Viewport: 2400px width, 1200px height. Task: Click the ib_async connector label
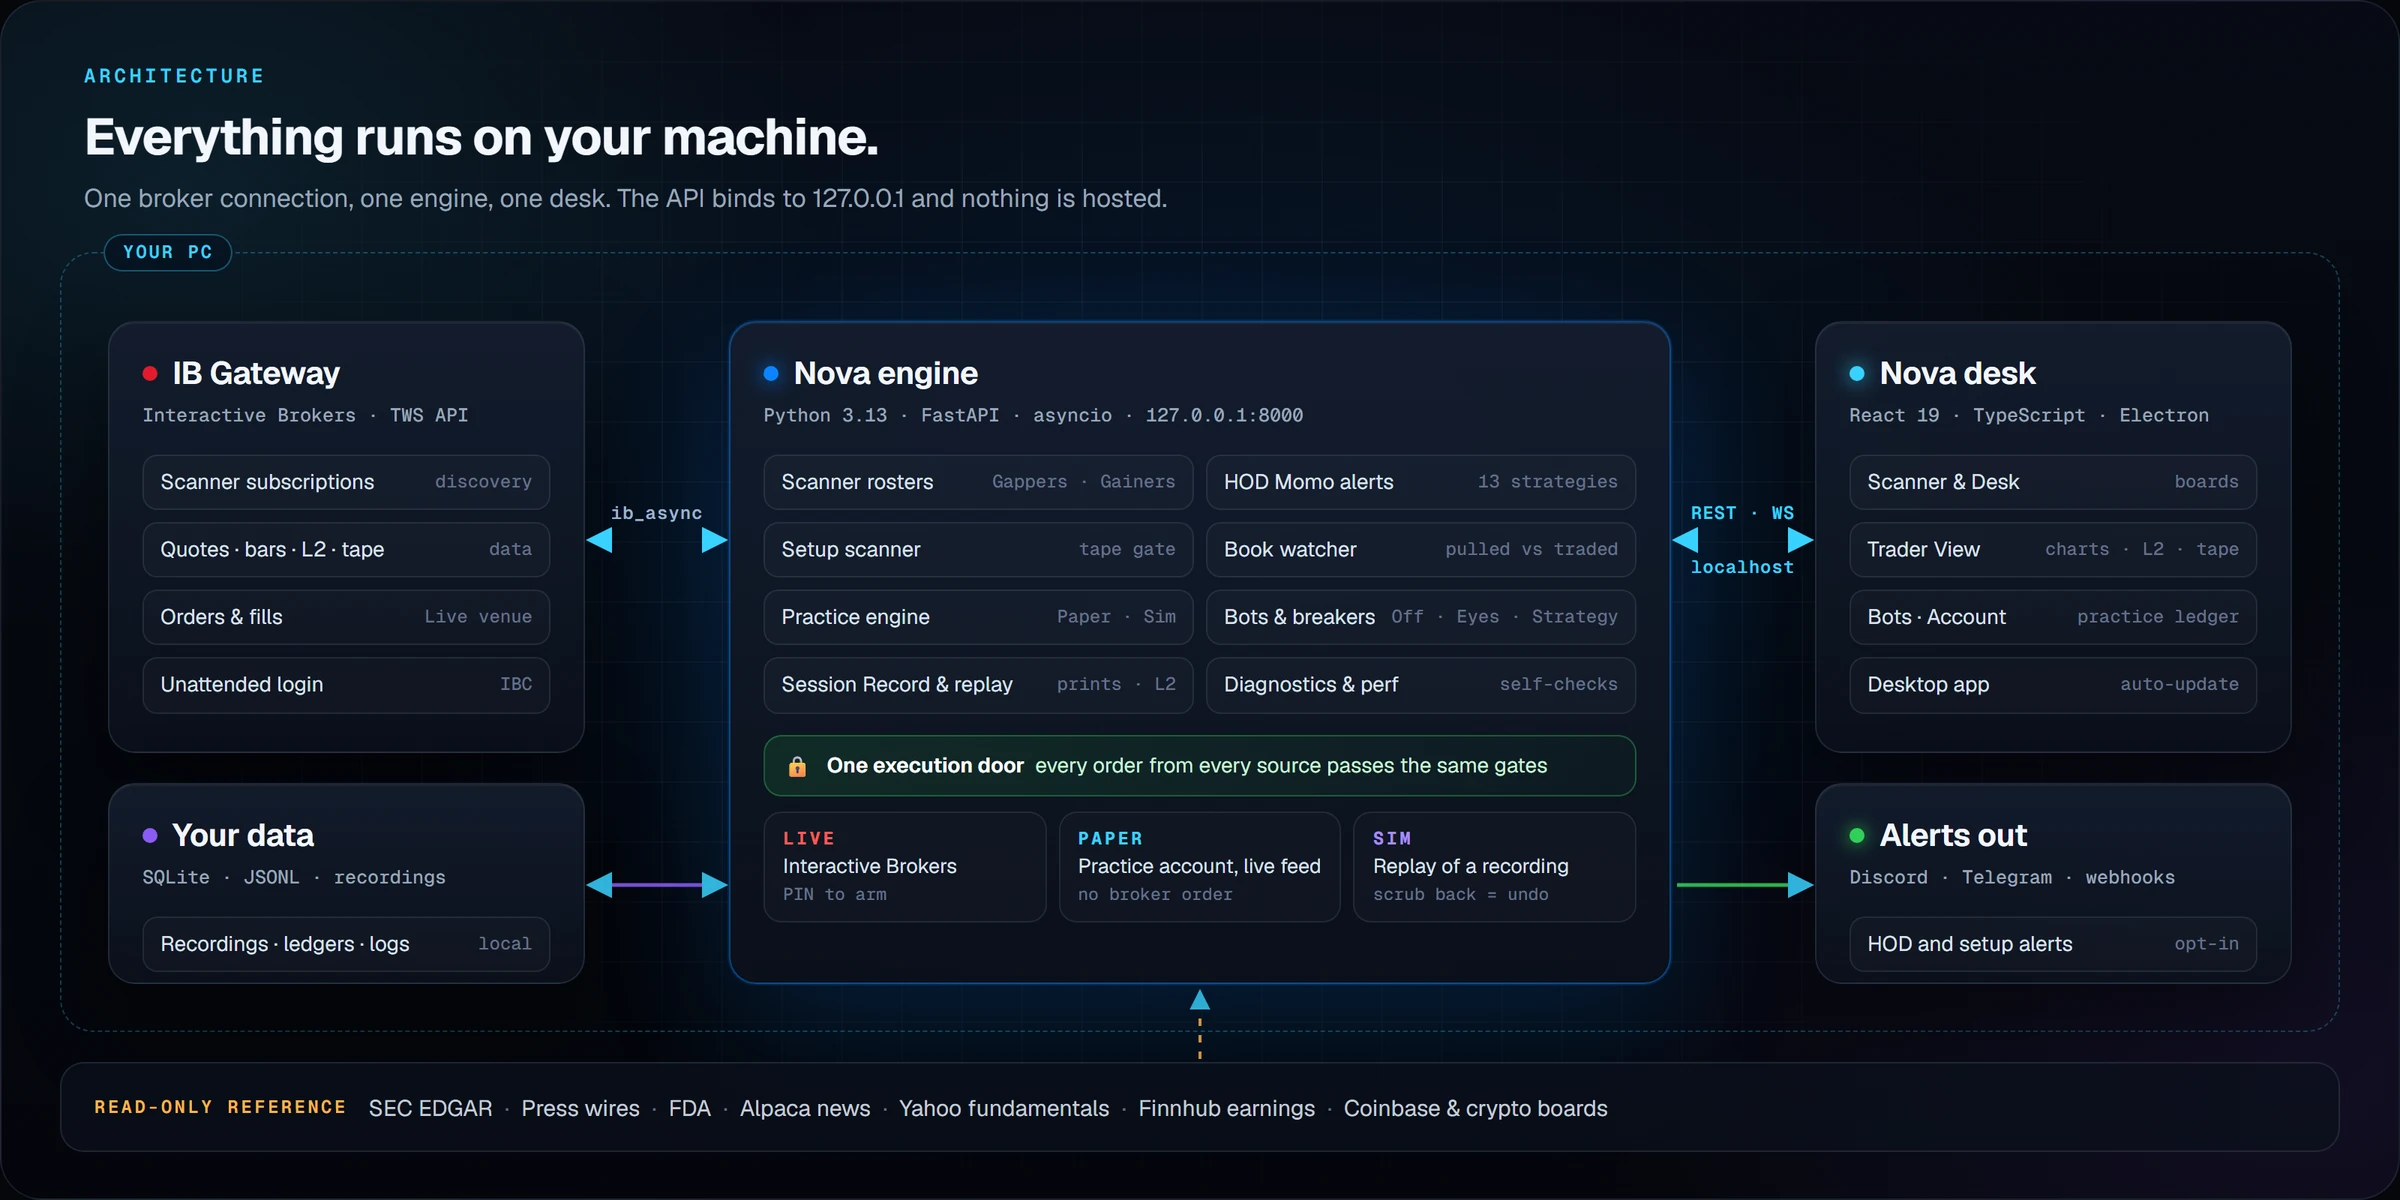tap(657, 513)
